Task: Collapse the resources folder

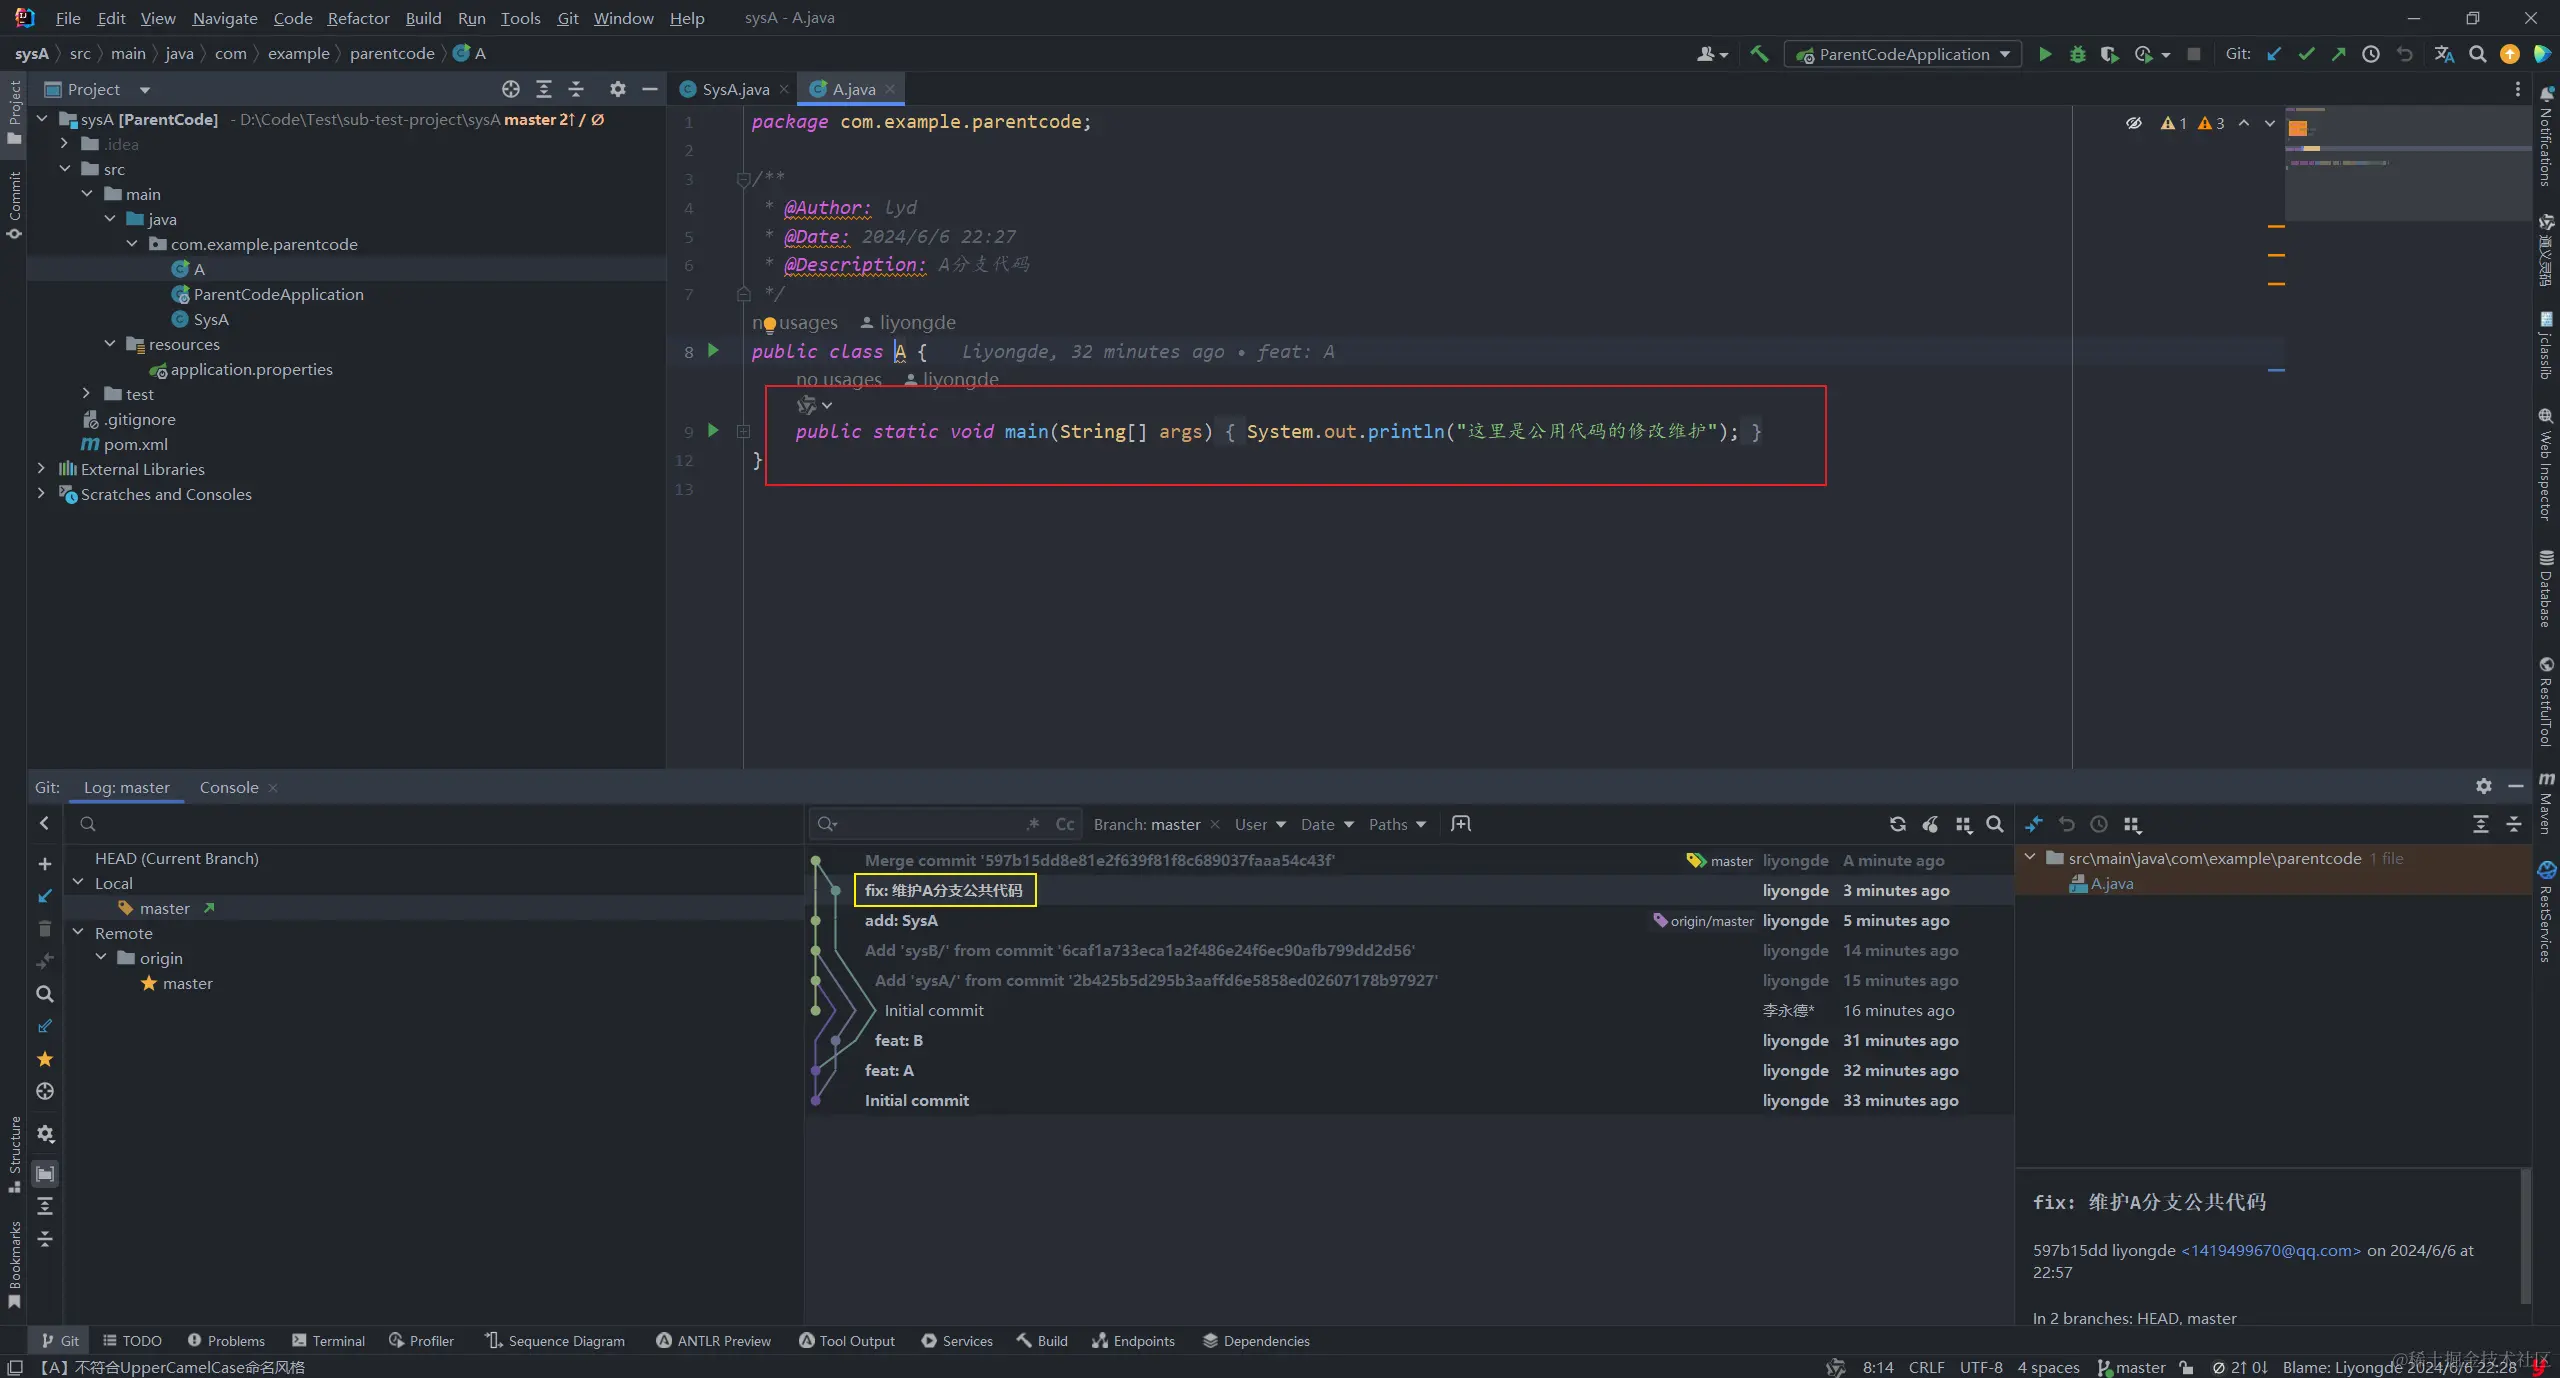Action: [110, 344]
